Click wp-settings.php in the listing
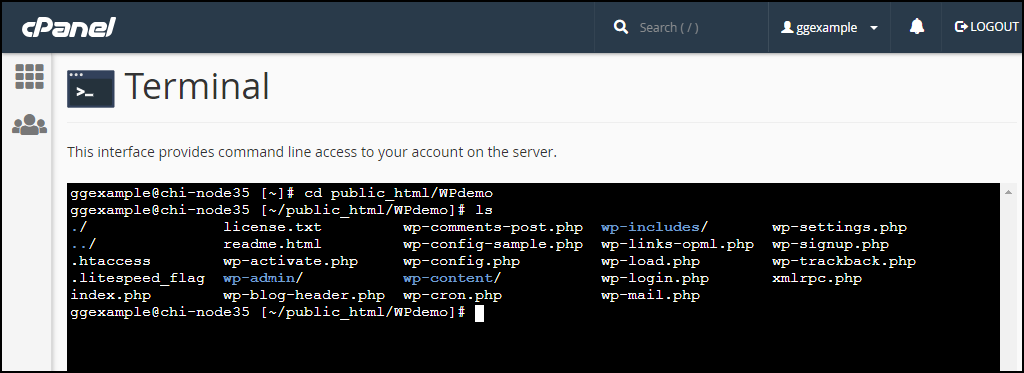 (x=839, y=227)
